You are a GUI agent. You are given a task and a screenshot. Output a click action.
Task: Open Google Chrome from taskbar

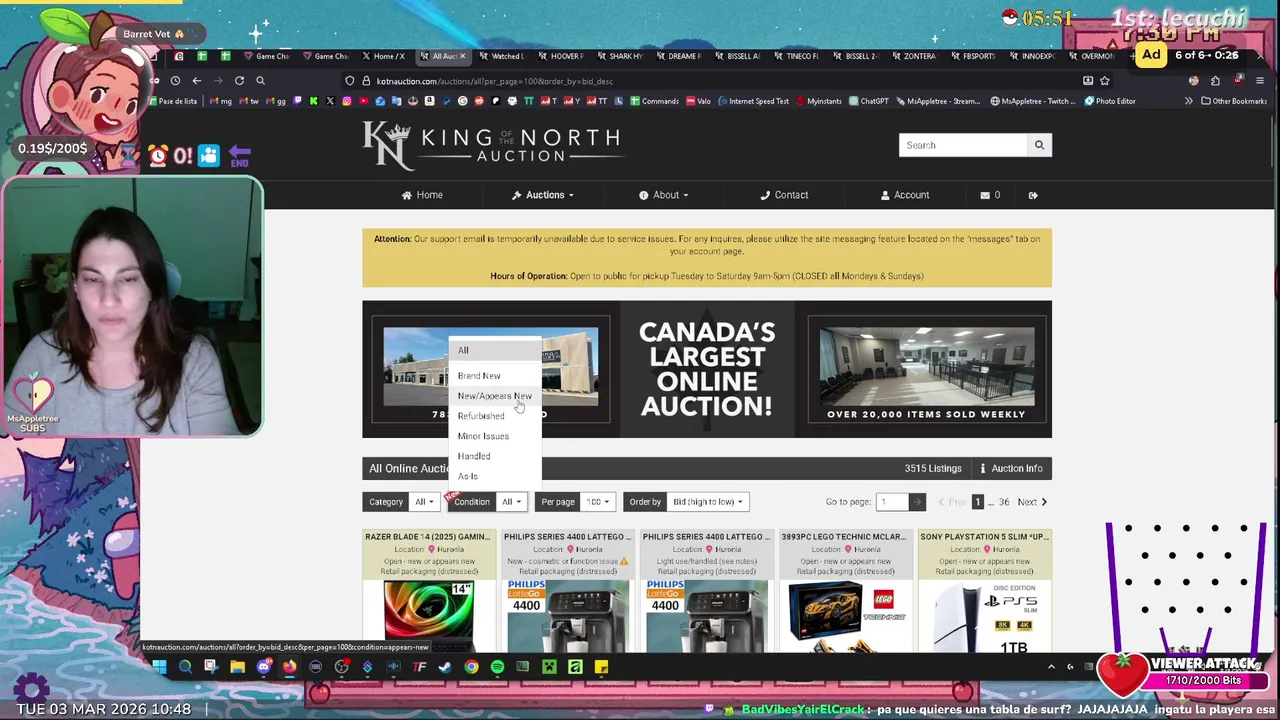471,667
